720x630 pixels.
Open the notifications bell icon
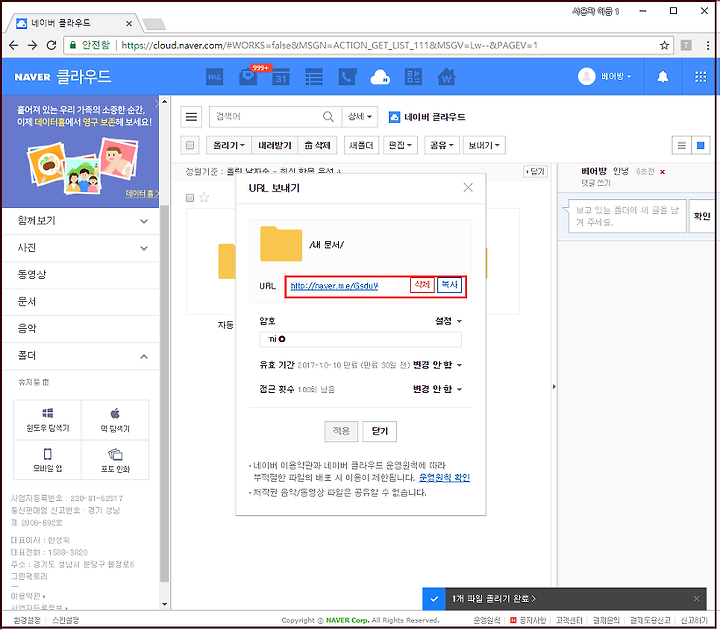tap(663, 76)
